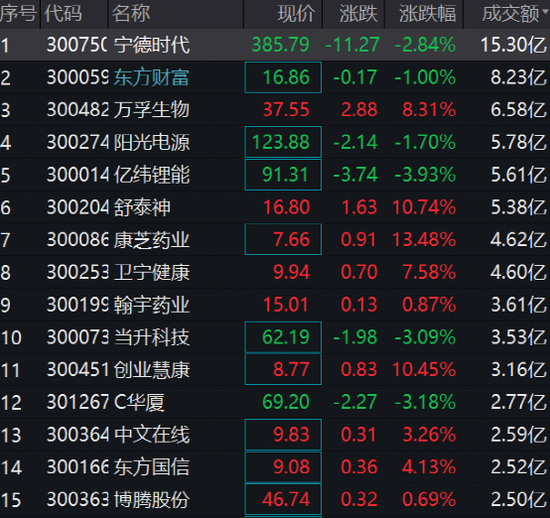Screen dimensions: 550x518
Task: Click turnover value 3.61亿
Action: 518,305
